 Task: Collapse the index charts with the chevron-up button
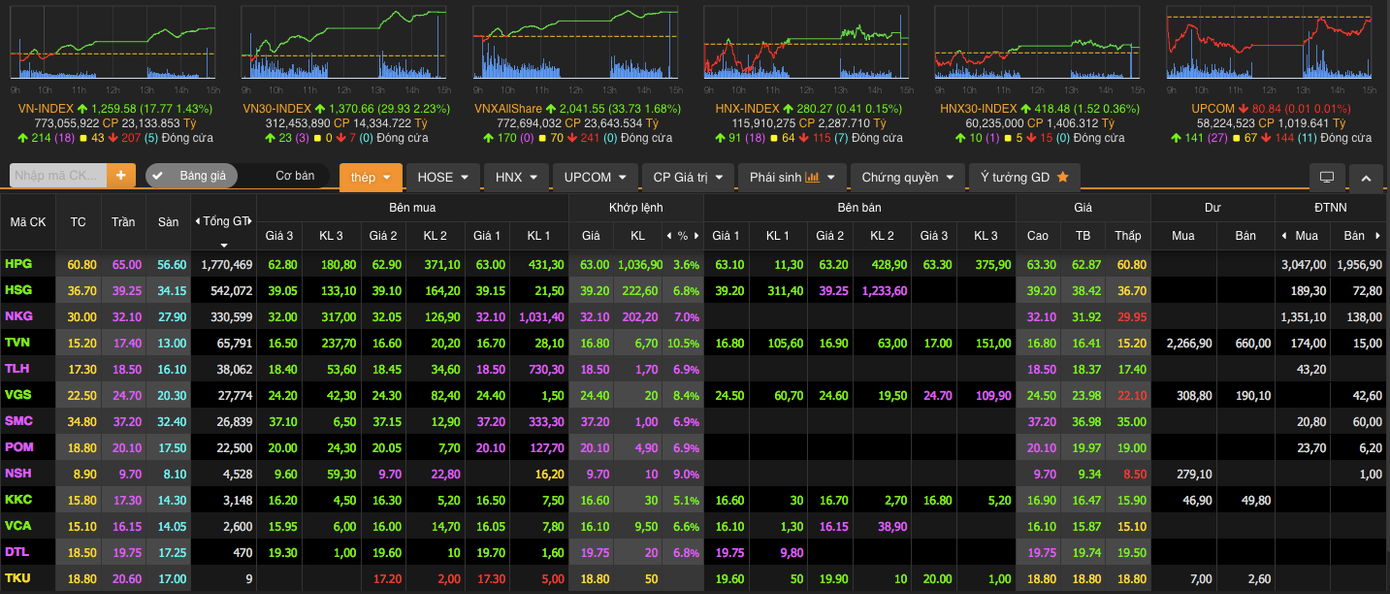(x=1366, y=177)
